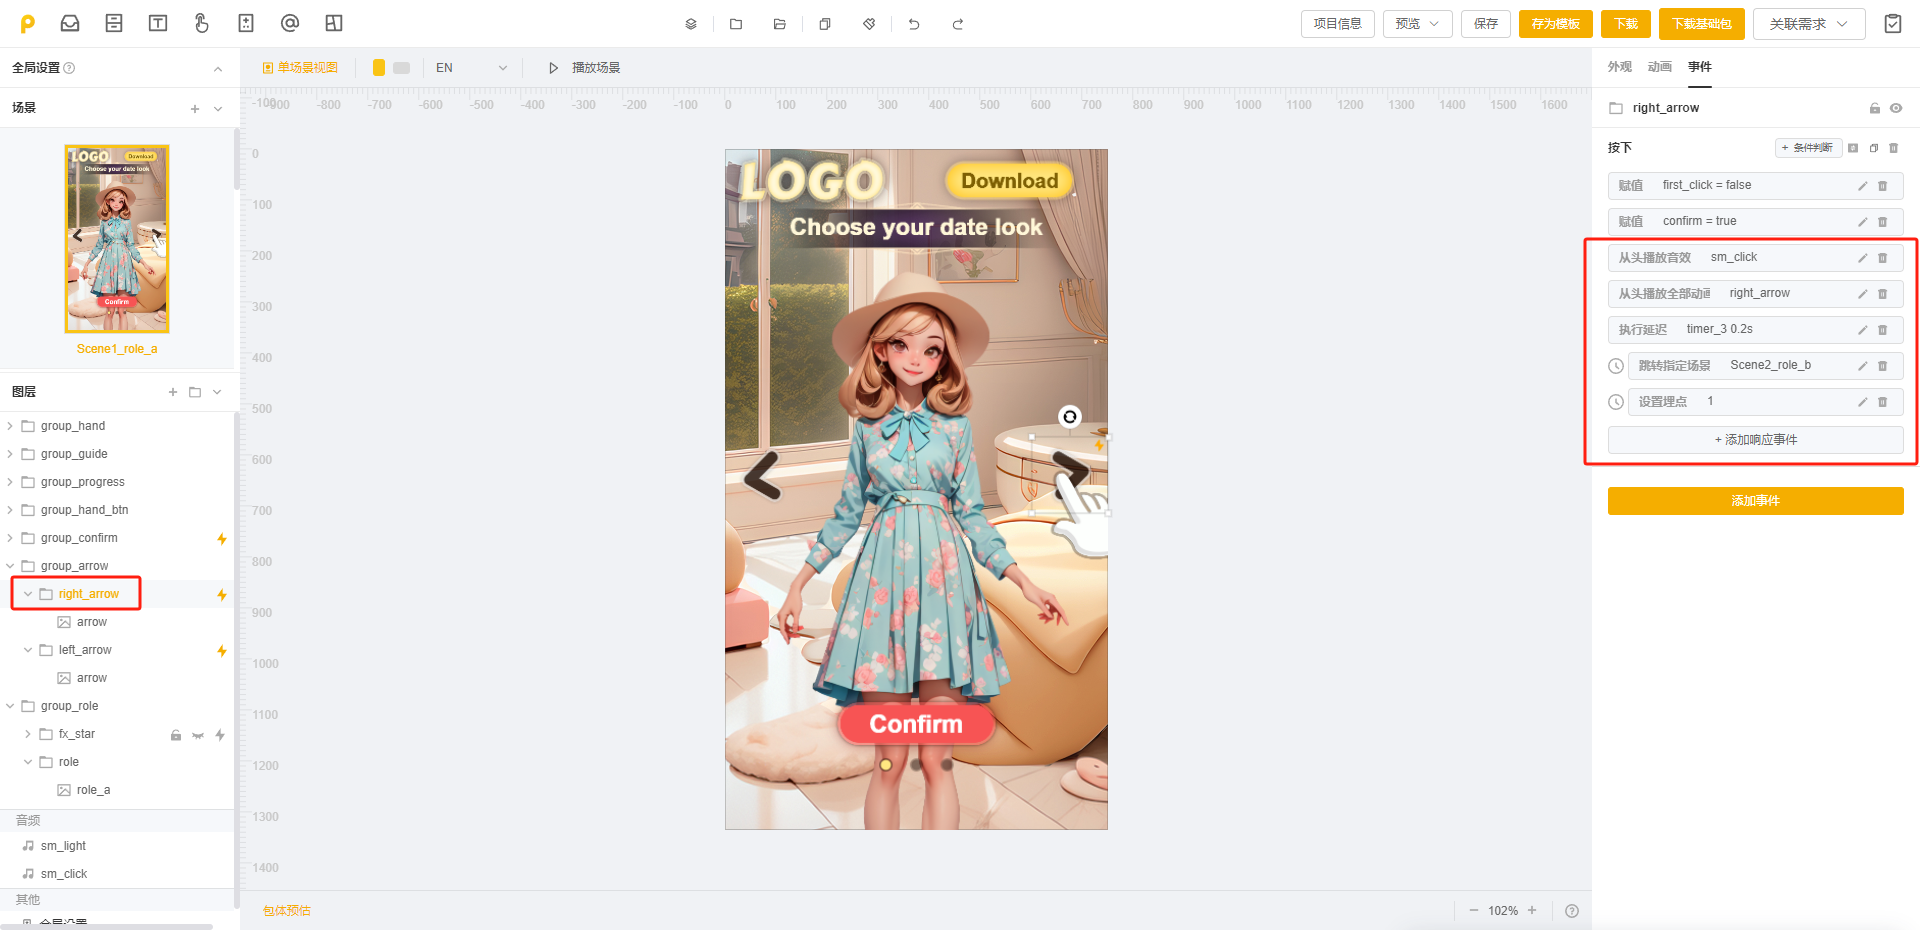The image size is (1920, 930).
Task: Click the hand gesture interaction icon
Action: (202, 23)
